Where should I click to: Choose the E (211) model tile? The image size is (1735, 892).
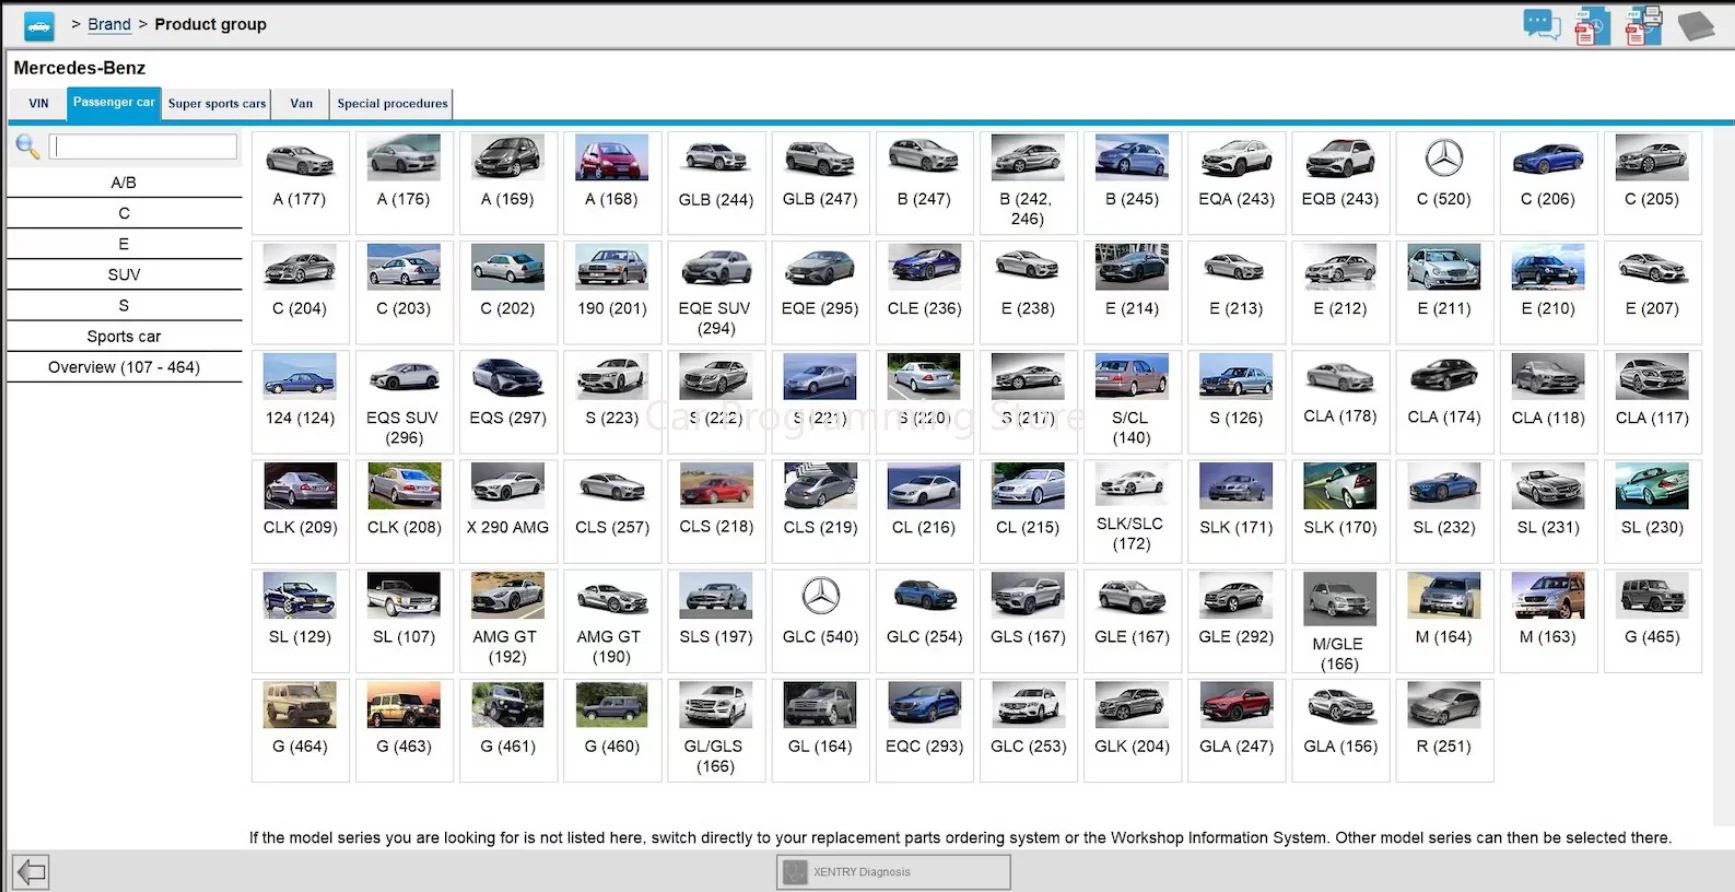[x=1444, y=292]
